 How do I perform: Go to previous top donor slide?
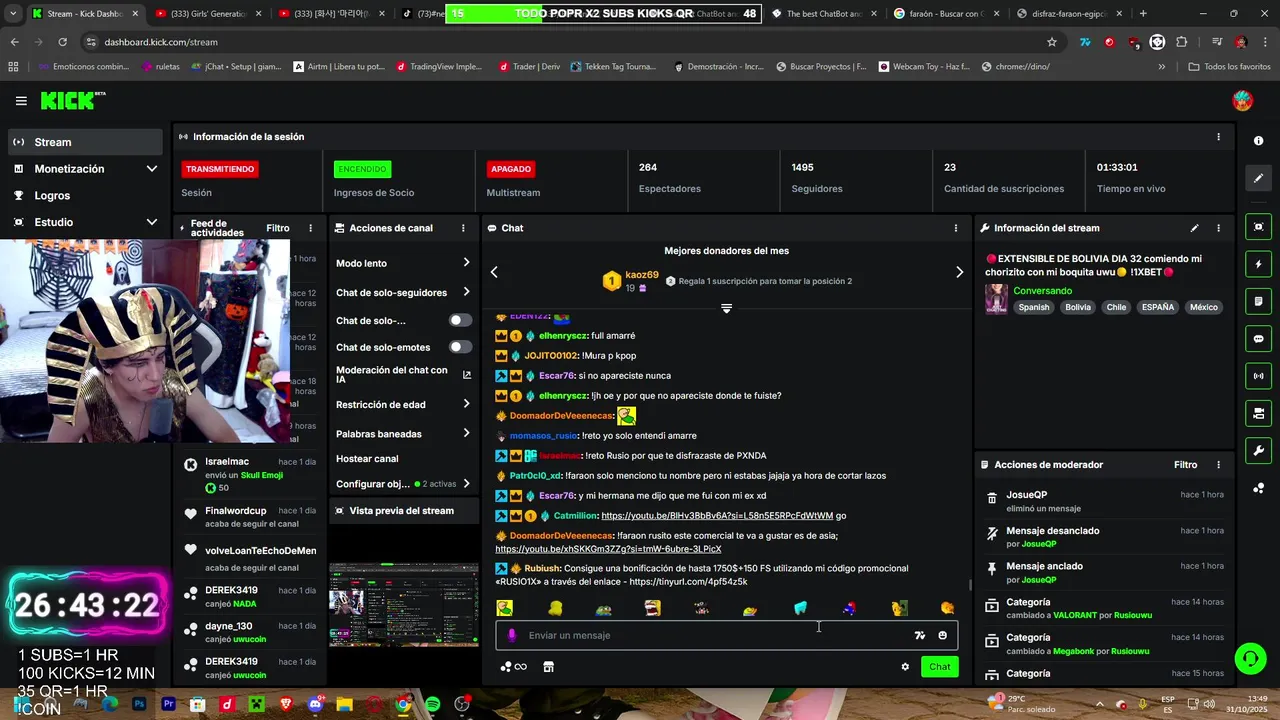coord(494,272)
